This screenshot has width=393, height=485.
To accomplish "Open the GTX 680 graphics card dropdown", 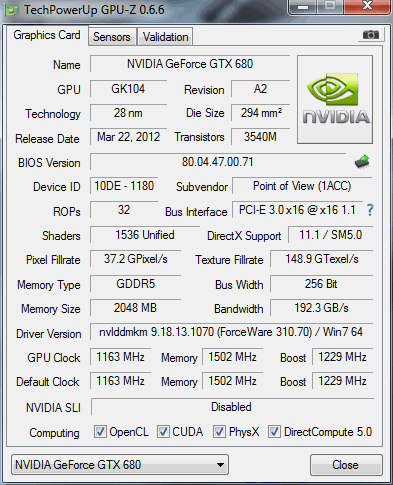I will tap(120, 464).
